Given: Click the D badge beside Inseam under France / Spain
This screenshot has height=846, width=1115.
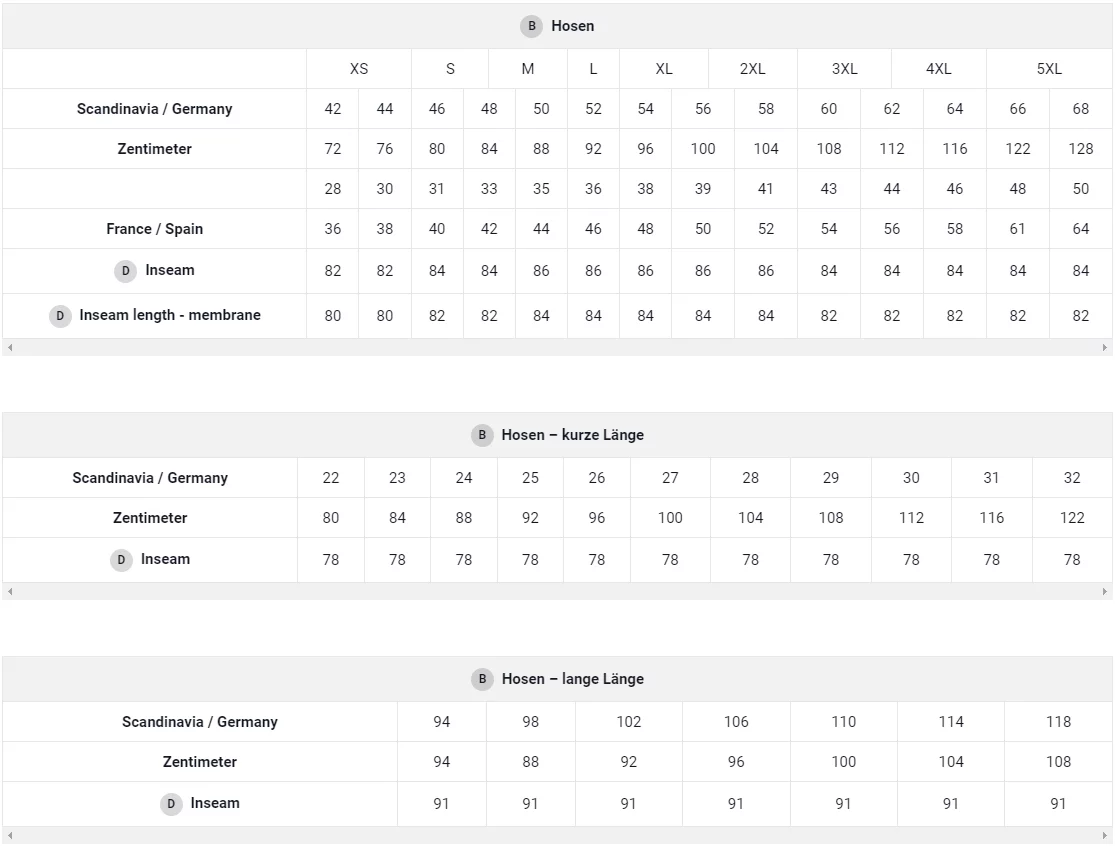Looking at the screenshot, I should tap(125, 271).
